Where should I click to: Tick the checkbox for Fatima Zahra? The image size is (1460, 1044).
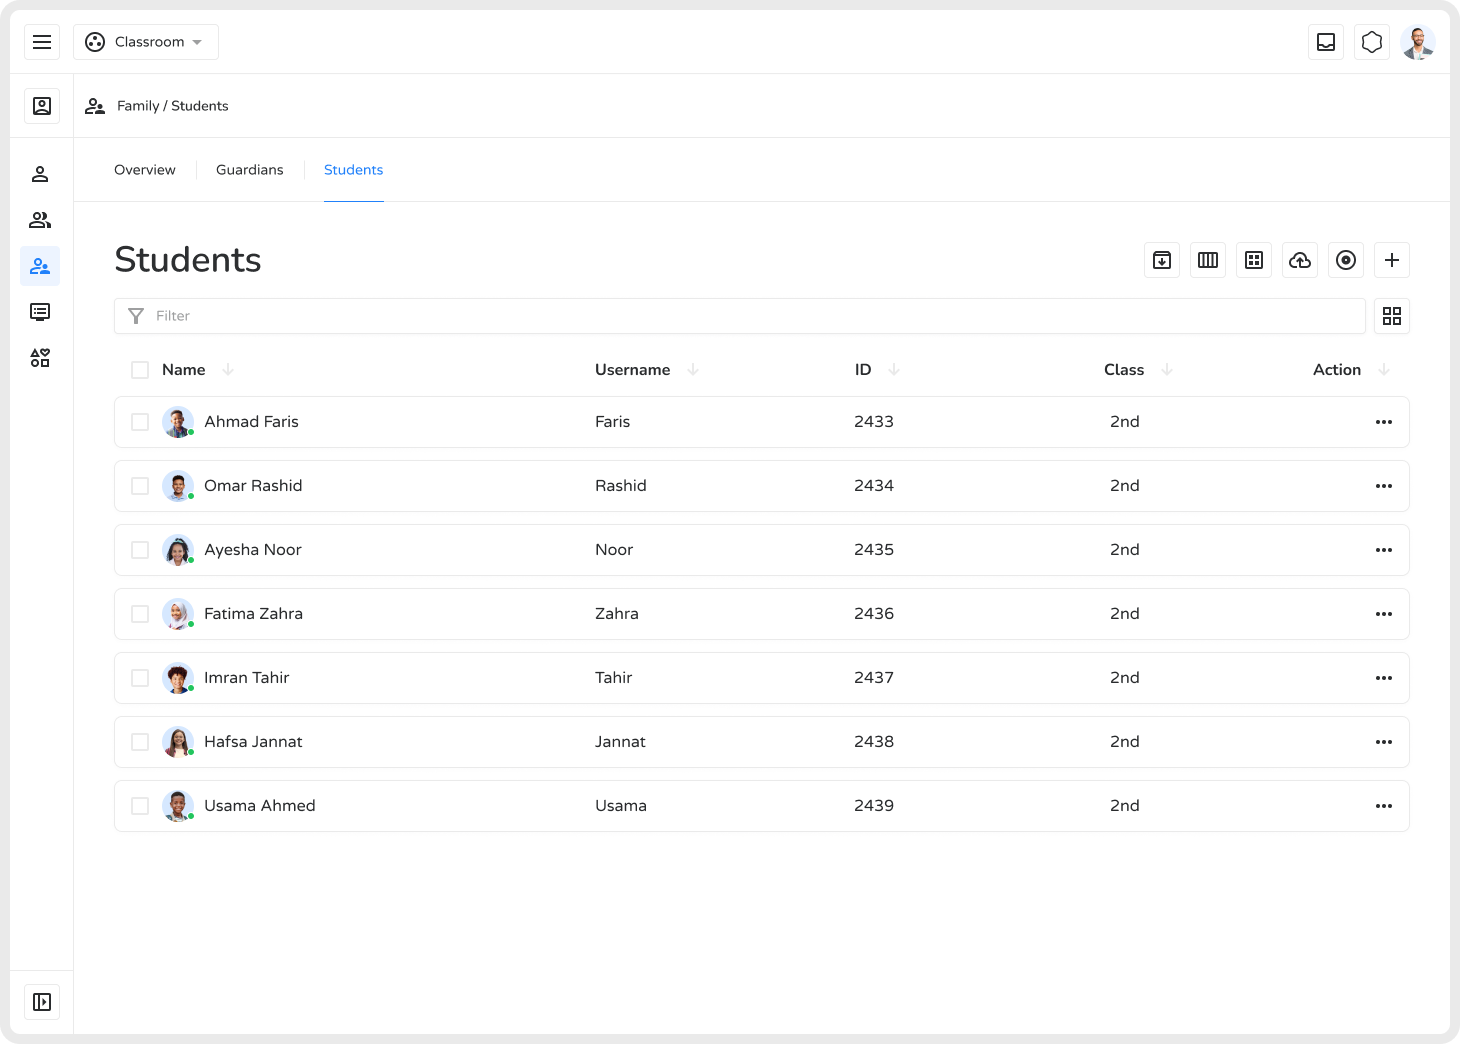[140, 614]
